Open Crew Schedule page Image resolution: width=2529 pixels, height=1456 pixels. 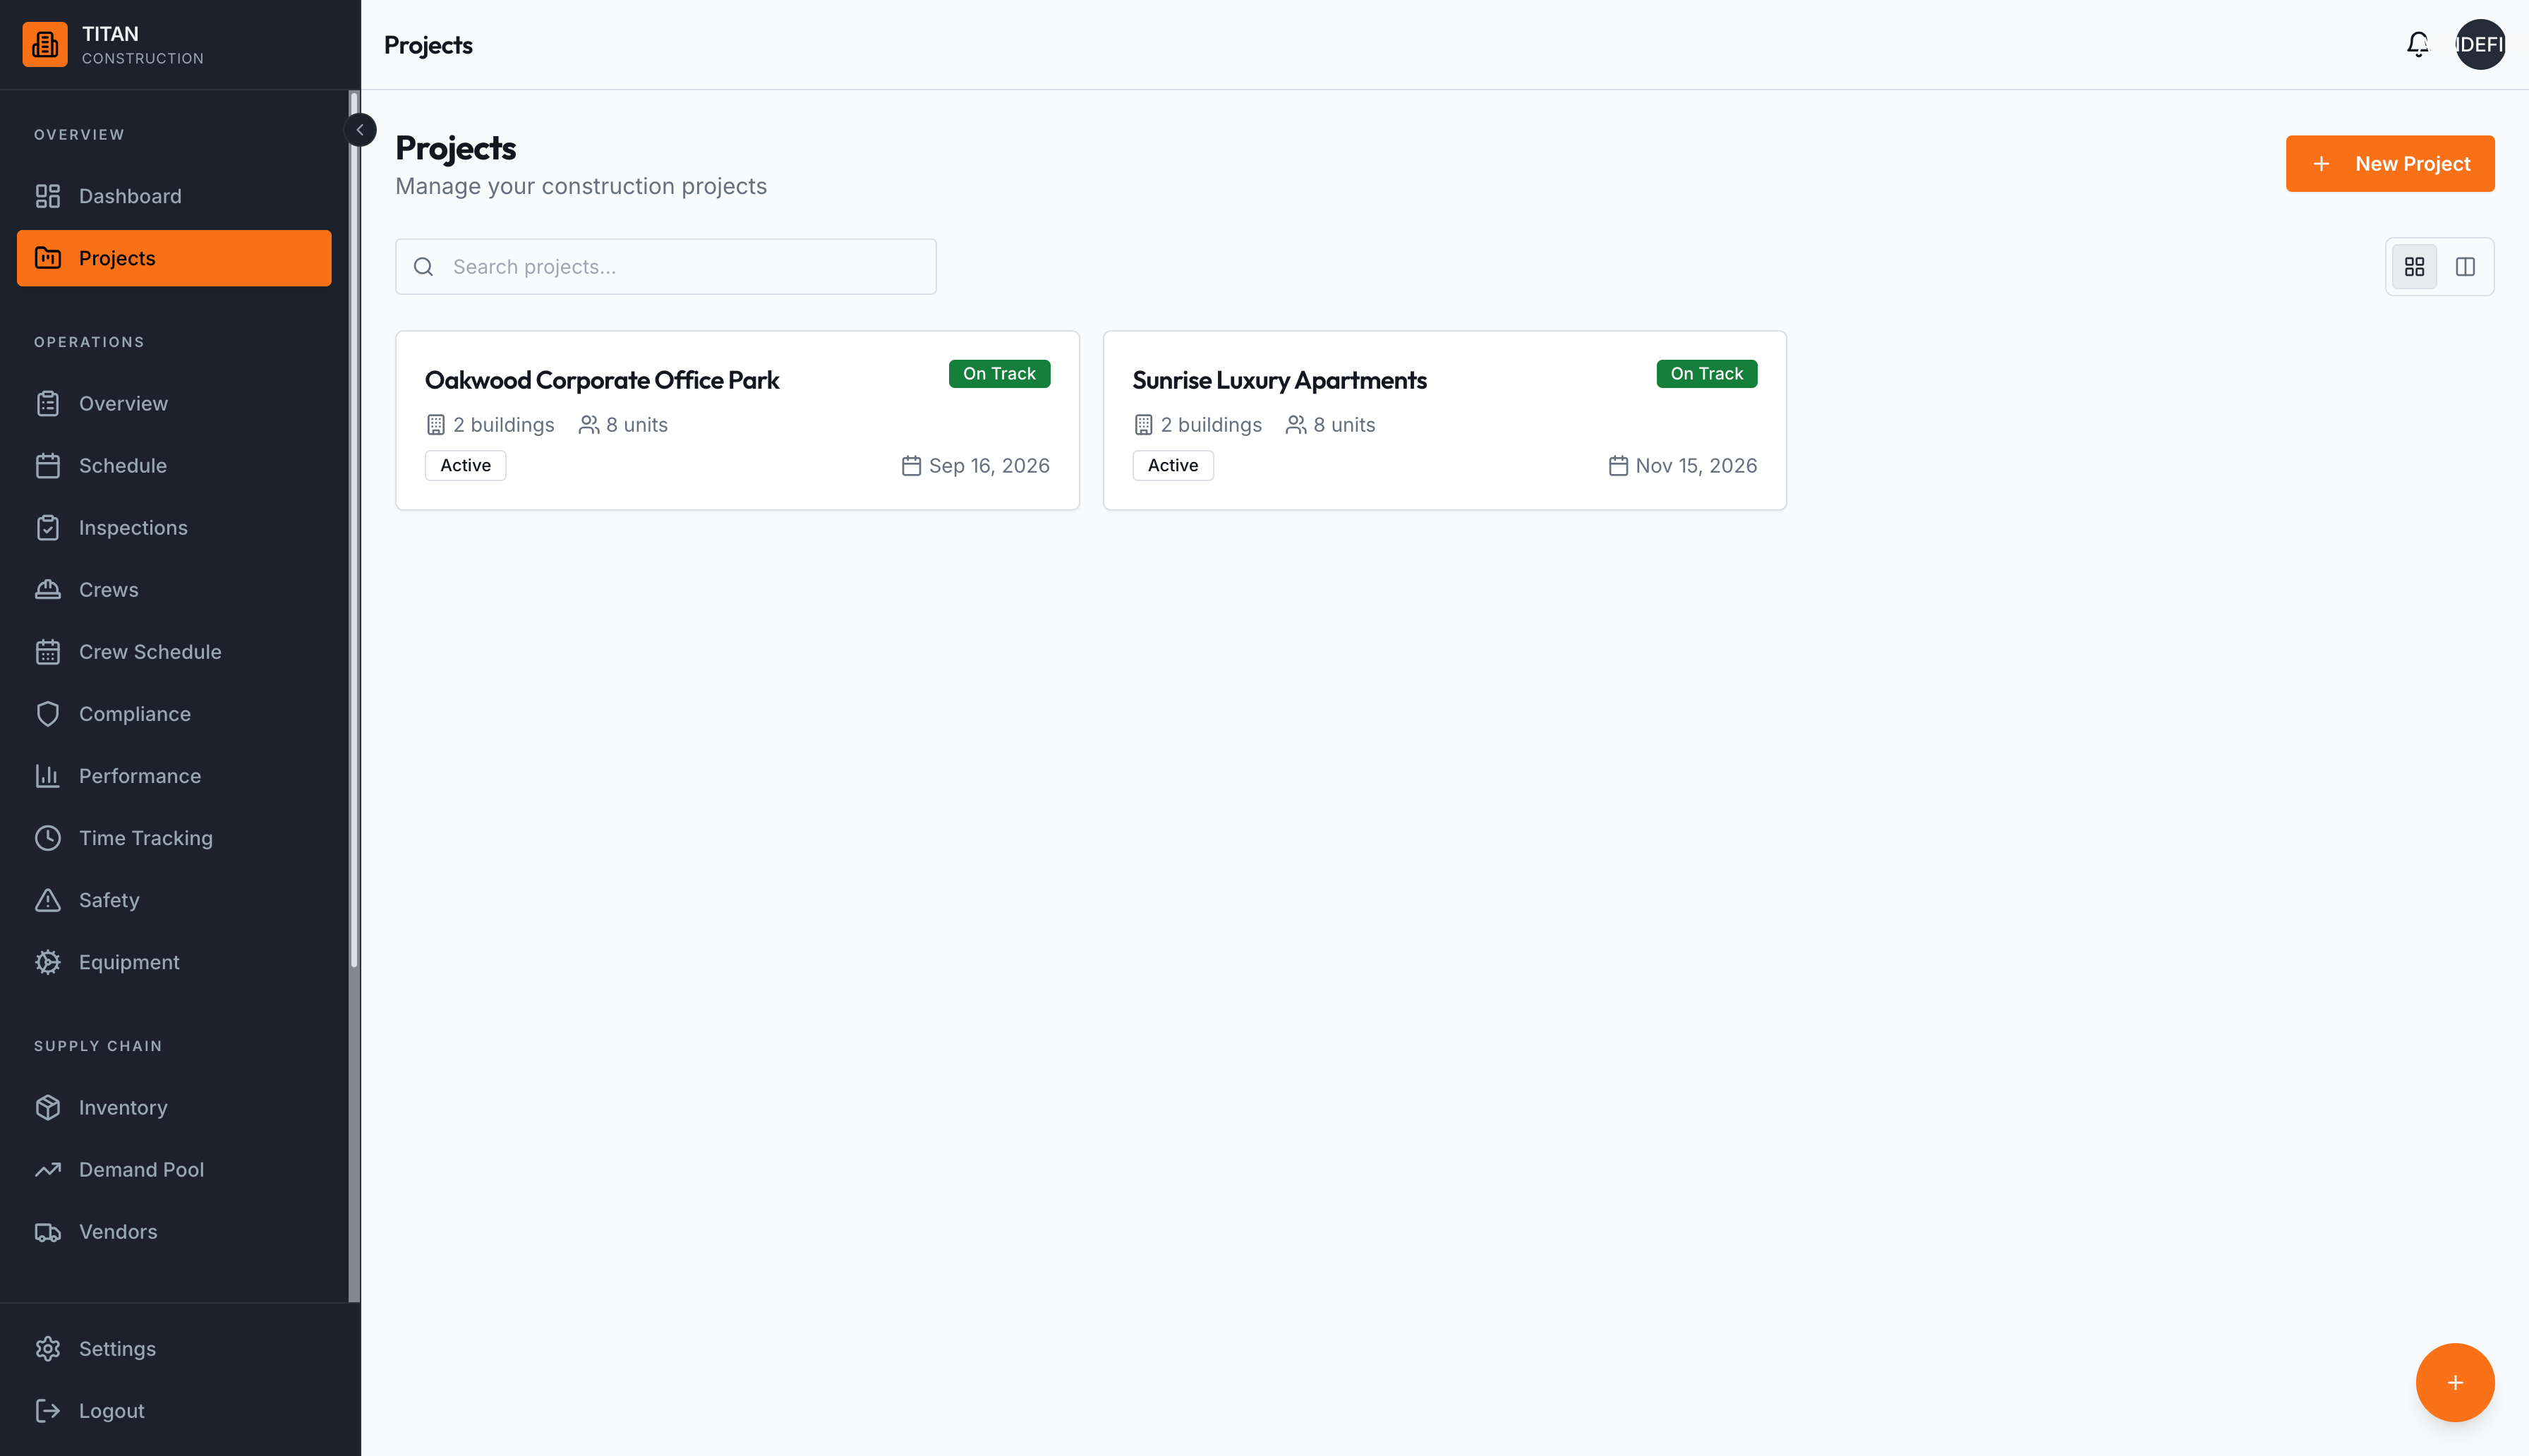pyautogui.click(x=174, y=651)
